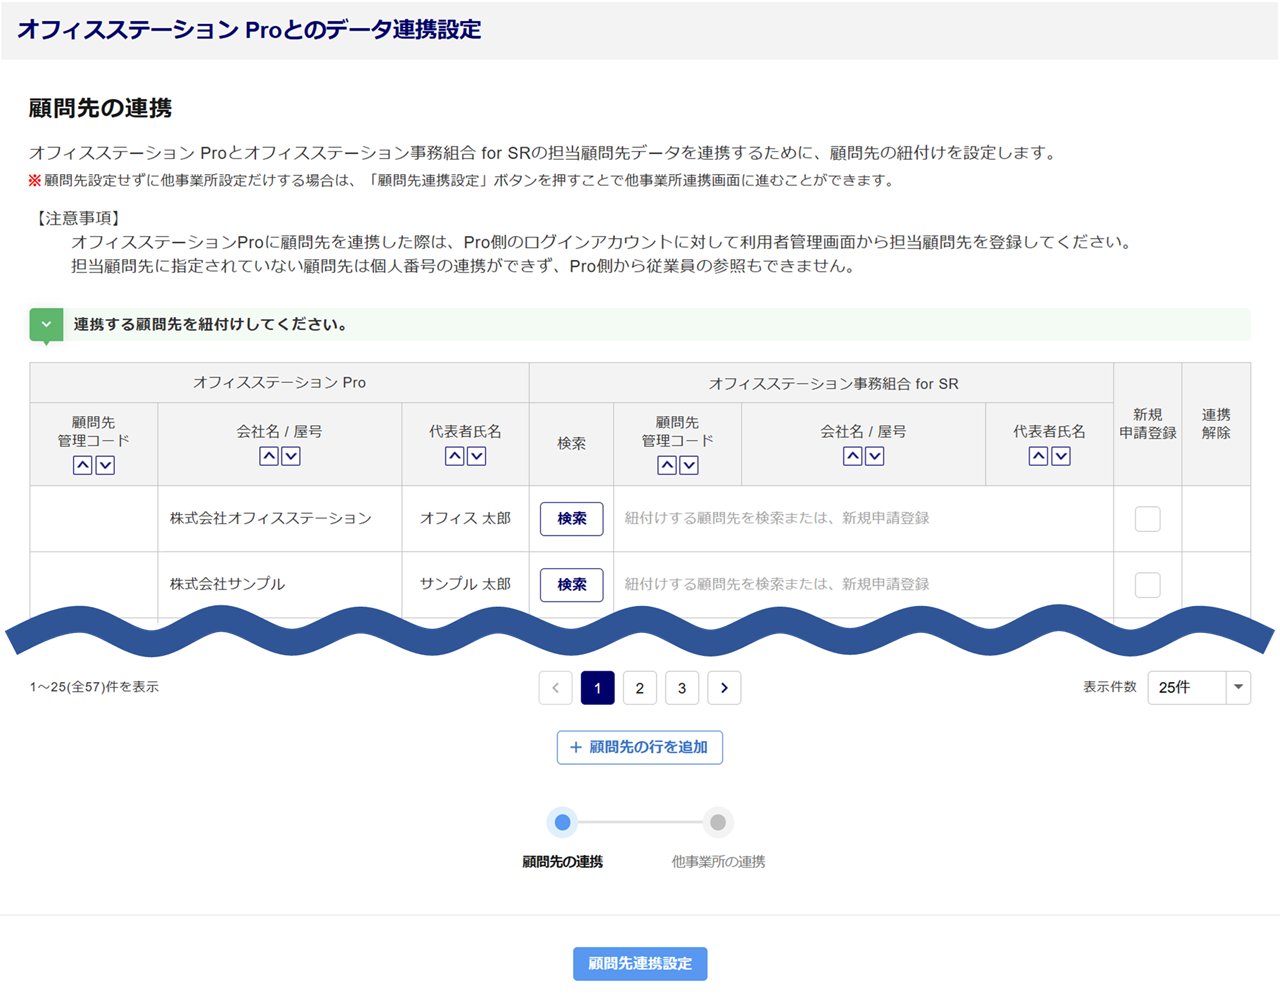This screenshot has height=1004, width=1280.
Task: Go to next page with right chevron
Action: point(724,688)
